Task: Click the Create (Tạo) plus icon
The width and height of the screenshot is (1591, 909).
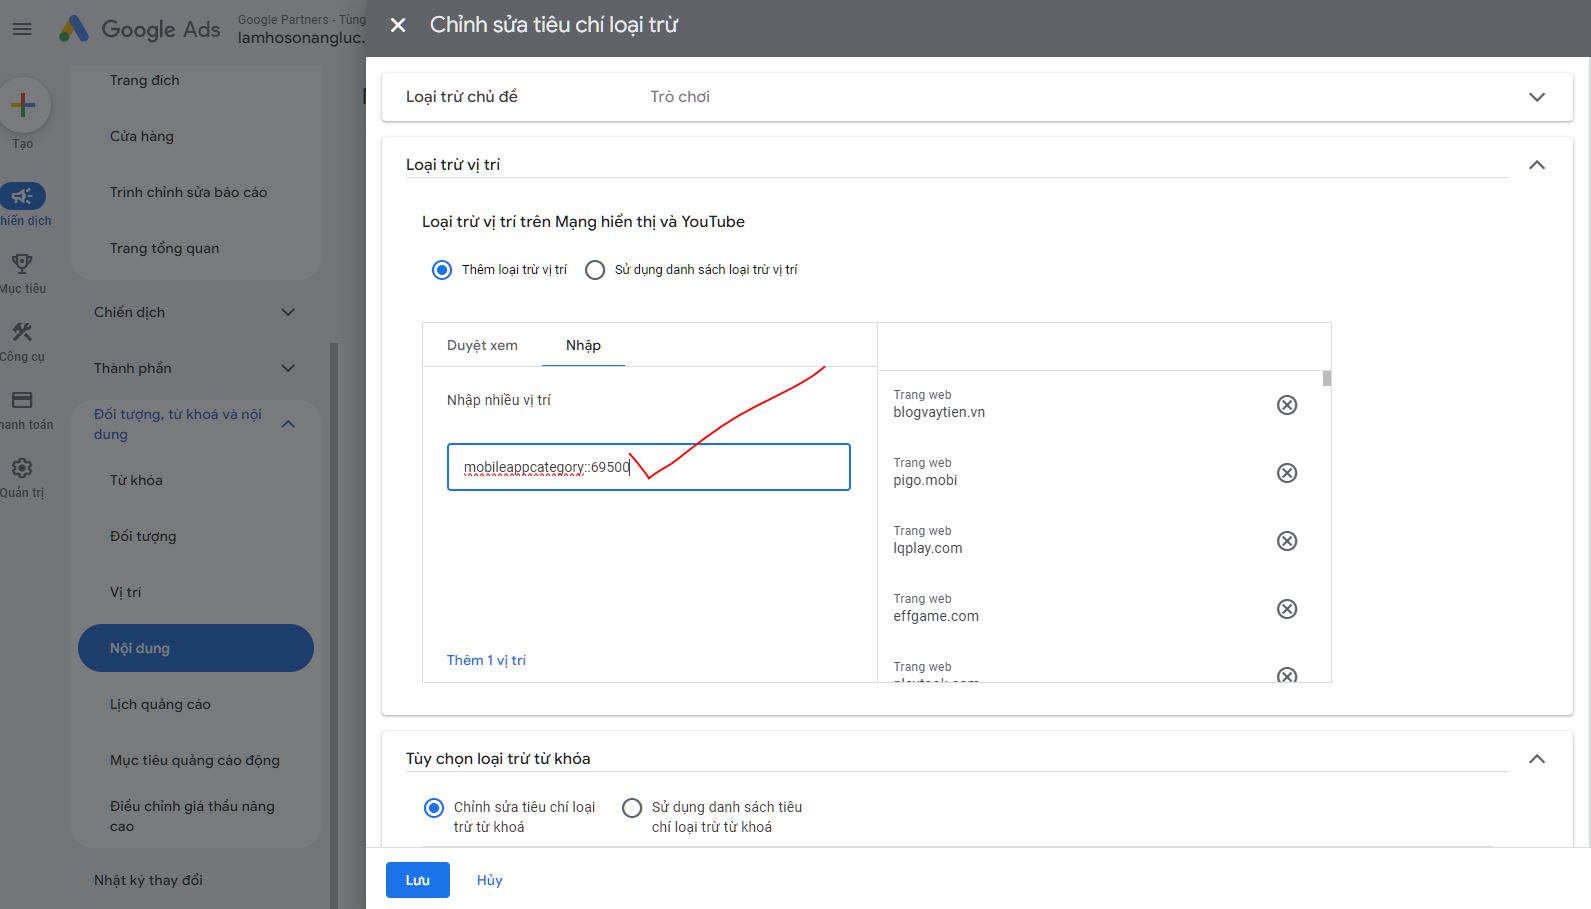Action: pyautogui.click(x=23, y=105)
